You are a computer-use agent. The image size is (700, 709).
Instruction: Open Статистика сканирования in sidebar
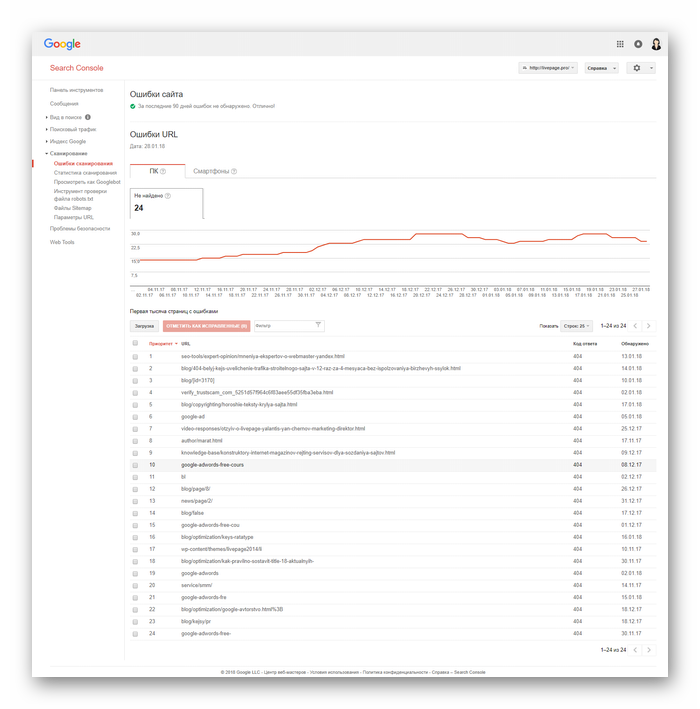coord(85,173)
